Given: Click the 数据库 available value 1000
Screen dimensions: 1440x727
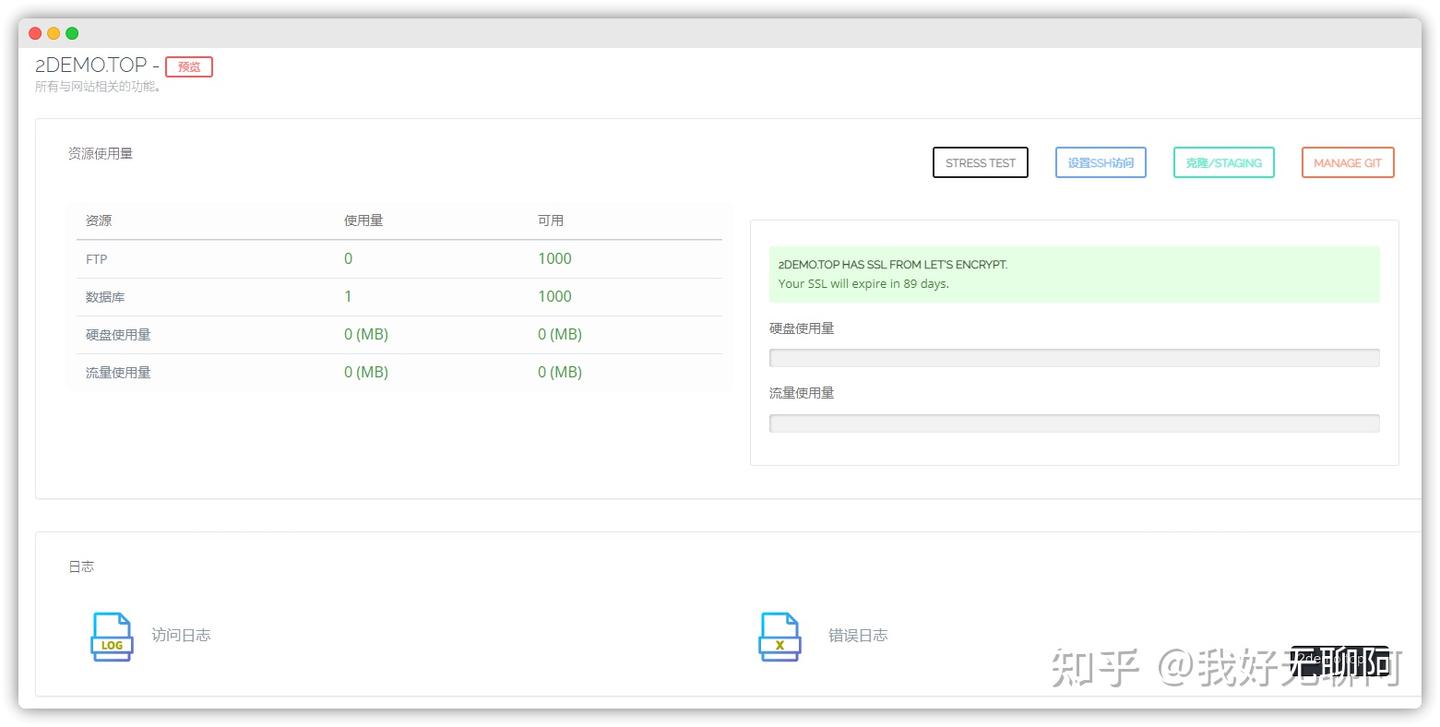Looking at the screenshot, I should pyautogui.click(x=555, y=297).
